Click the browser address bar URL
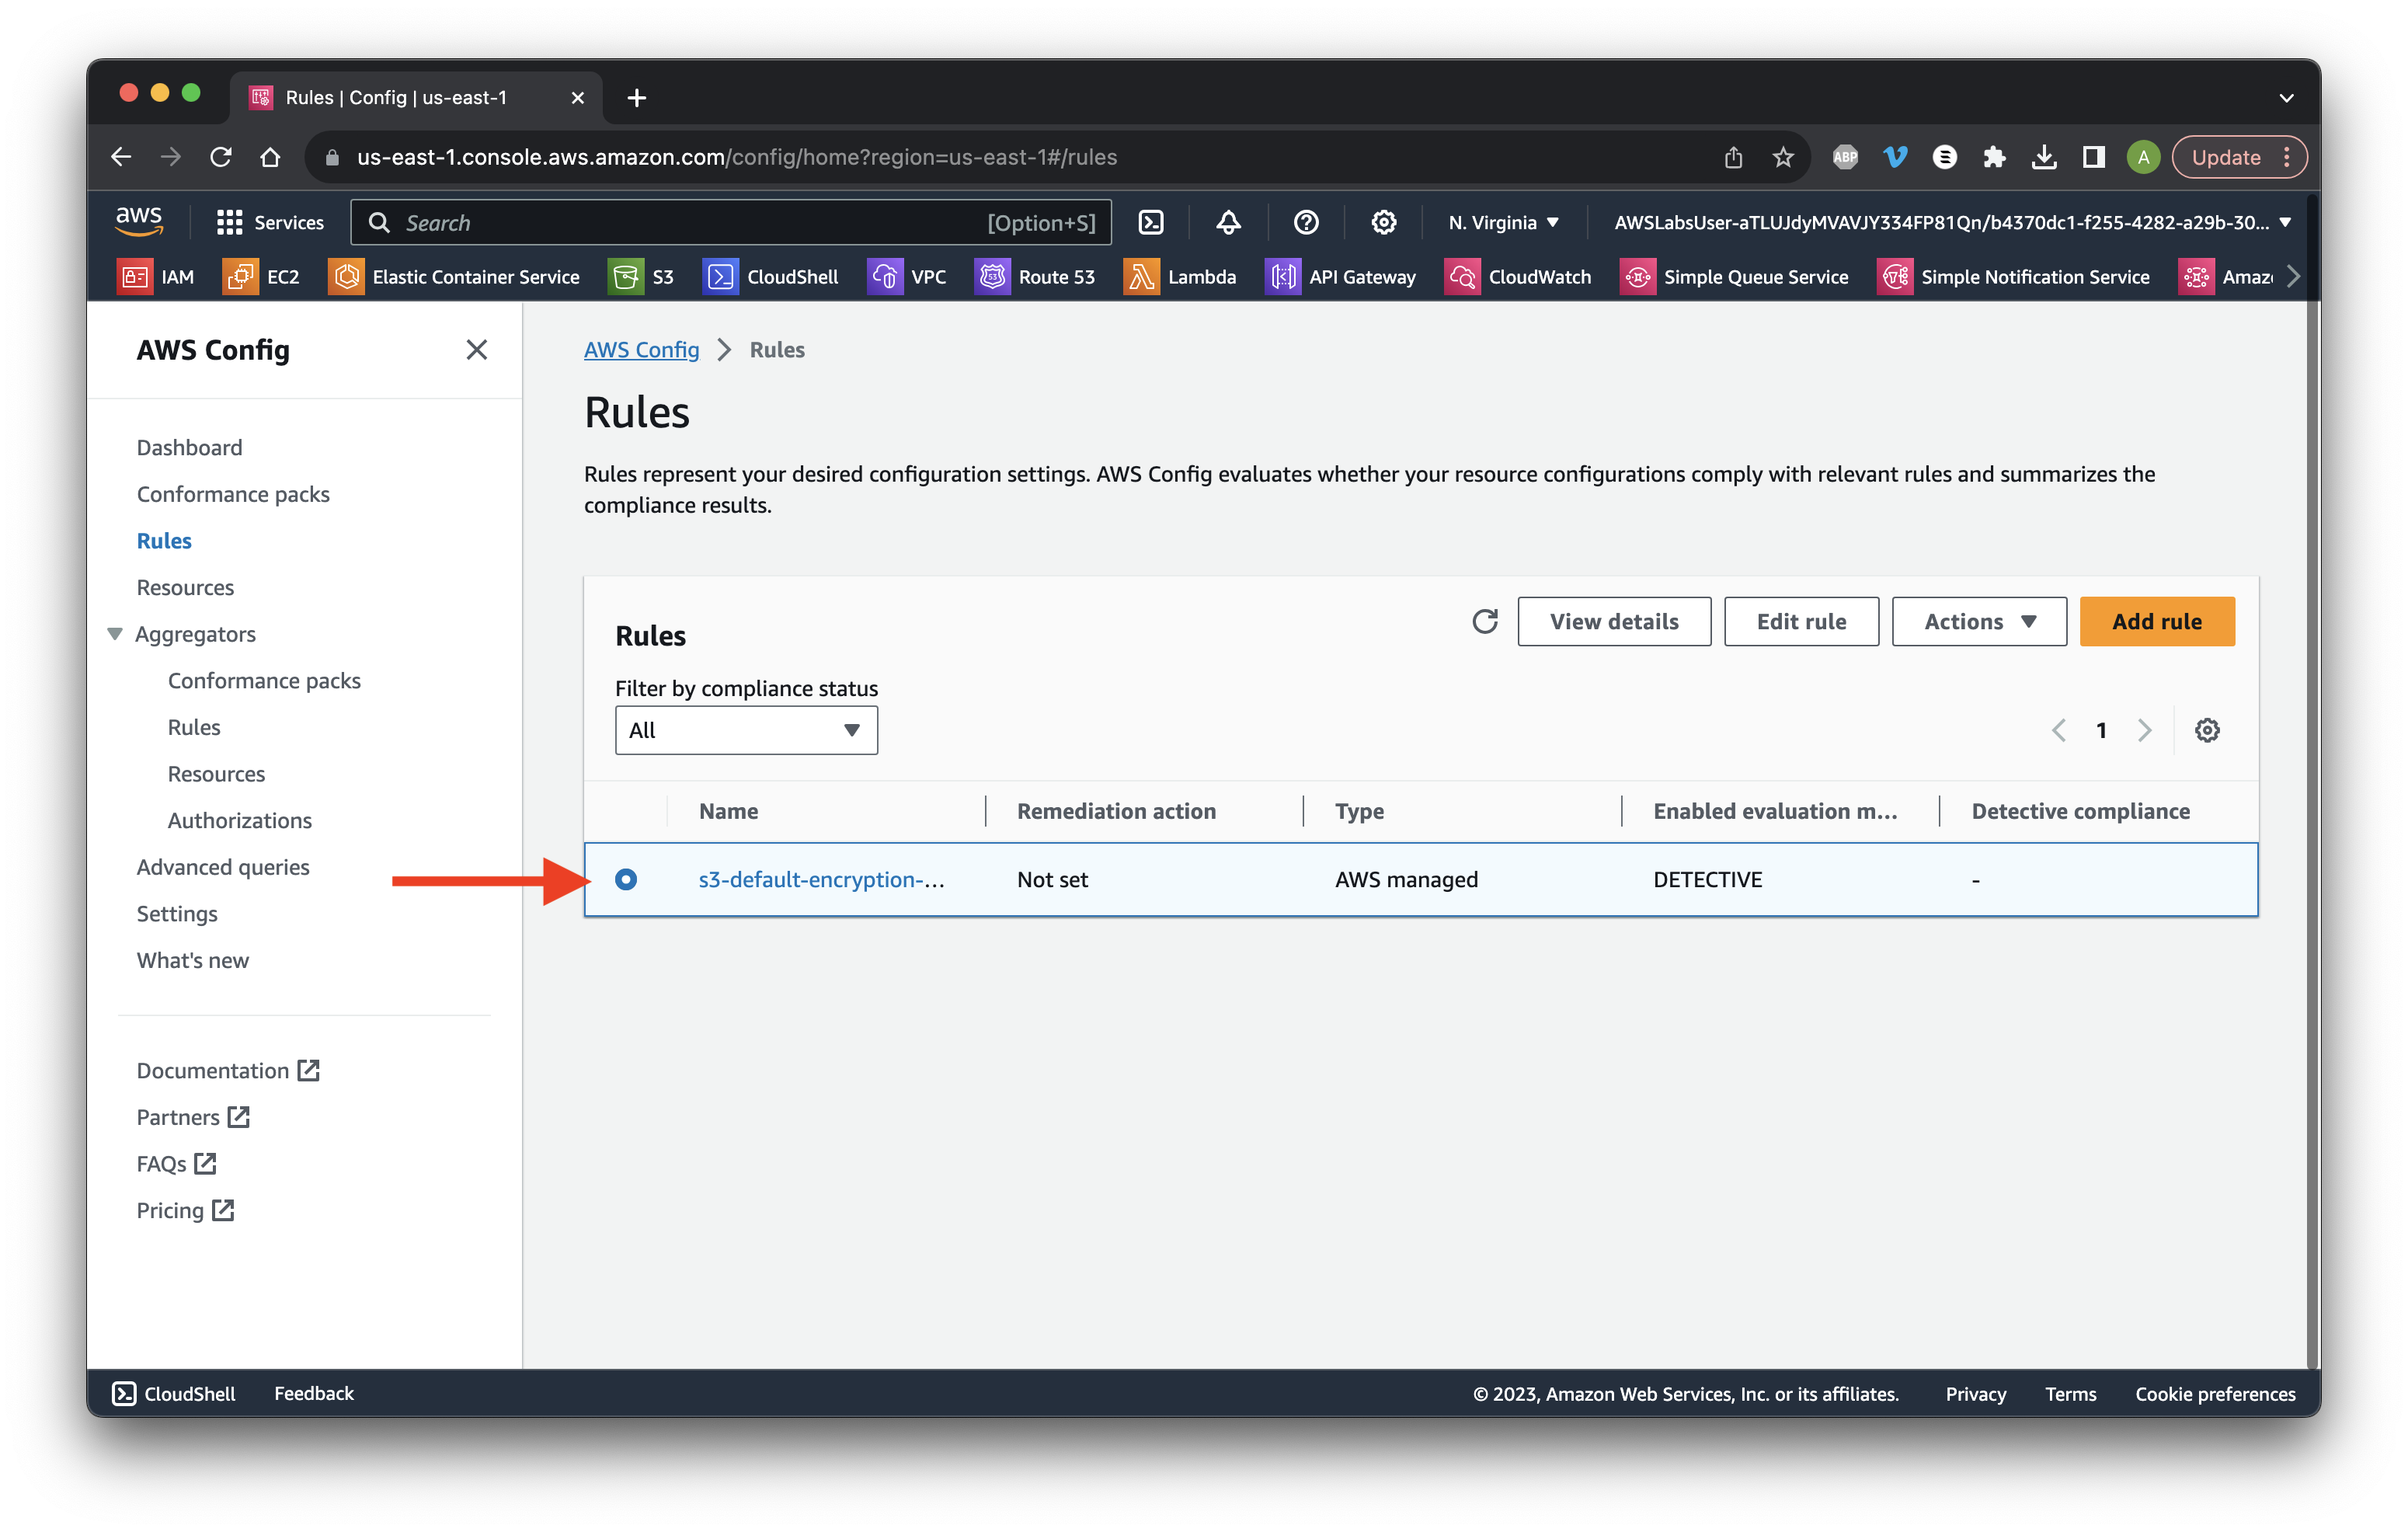Image resolution: width=2408 pixels, height=1532 pixels. coord(737,157)
